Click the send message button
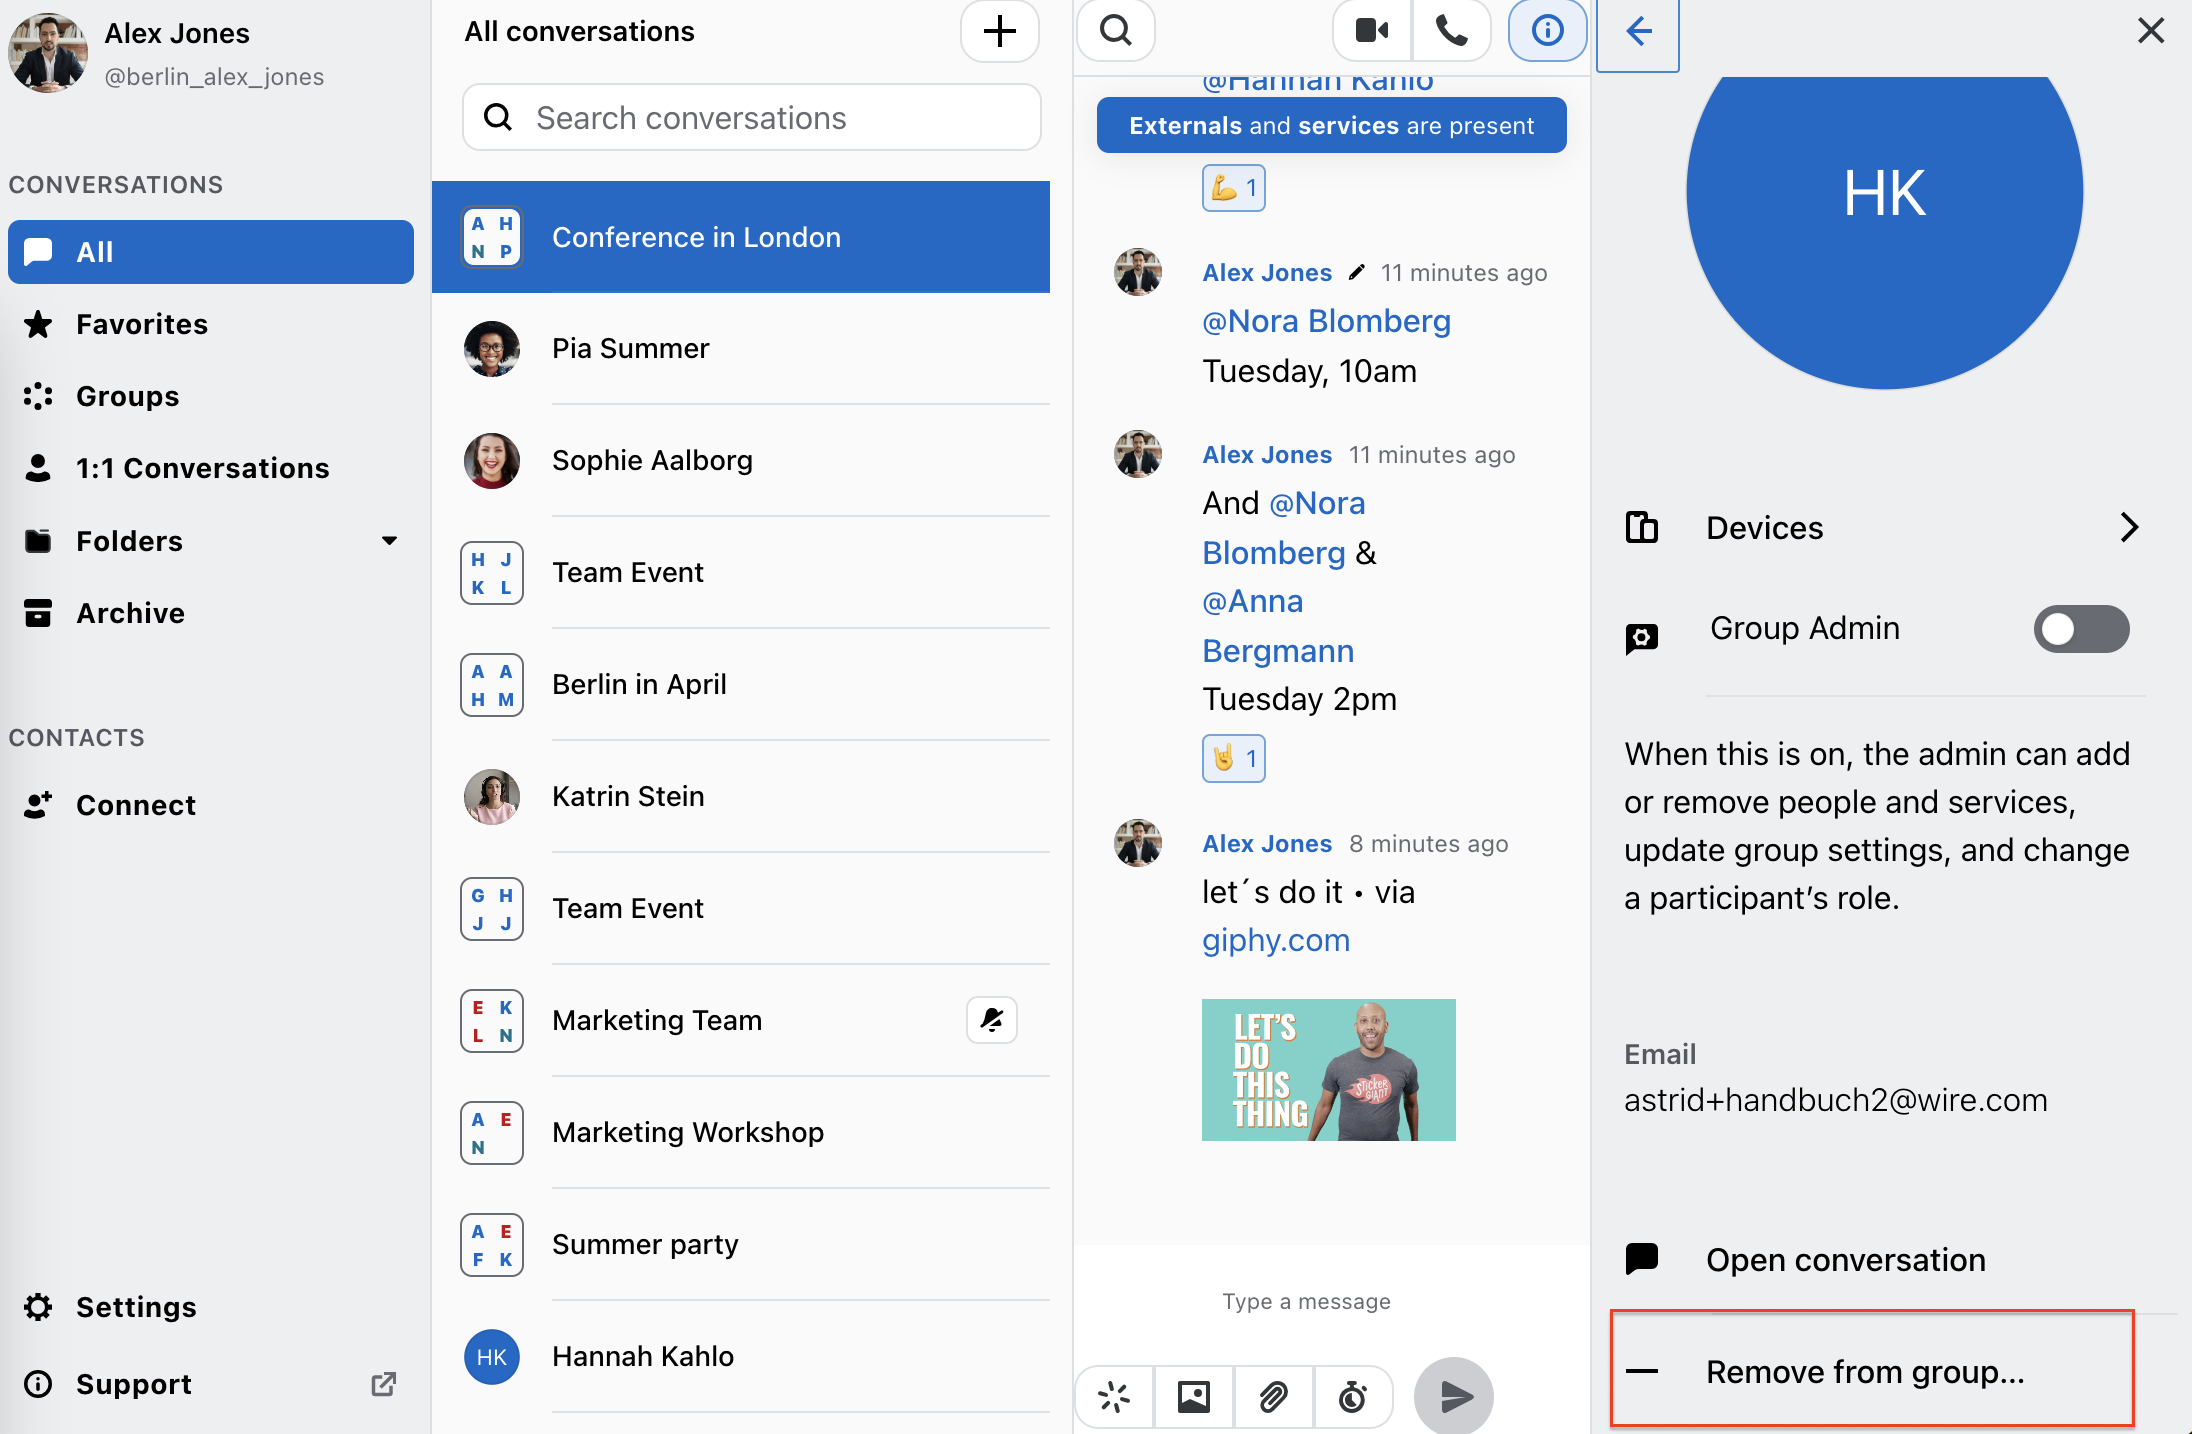The image size is (2192, 1434). (1454, 1396)
